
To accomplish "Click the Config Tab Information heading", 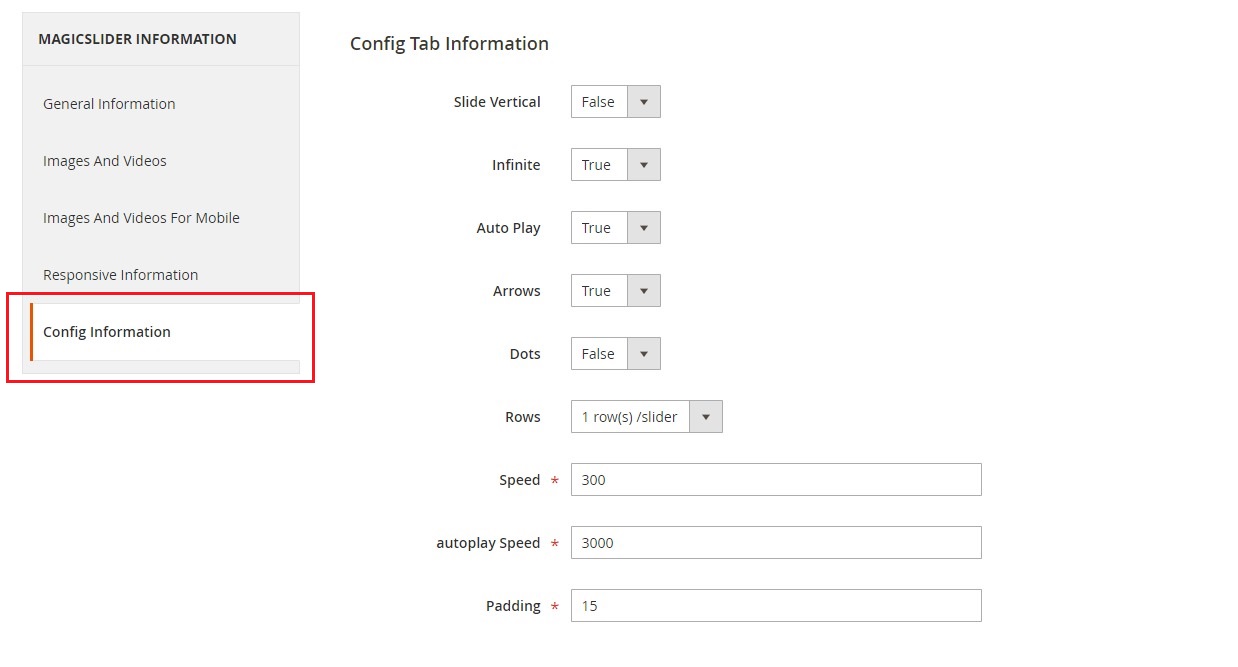I will point(449,44).
